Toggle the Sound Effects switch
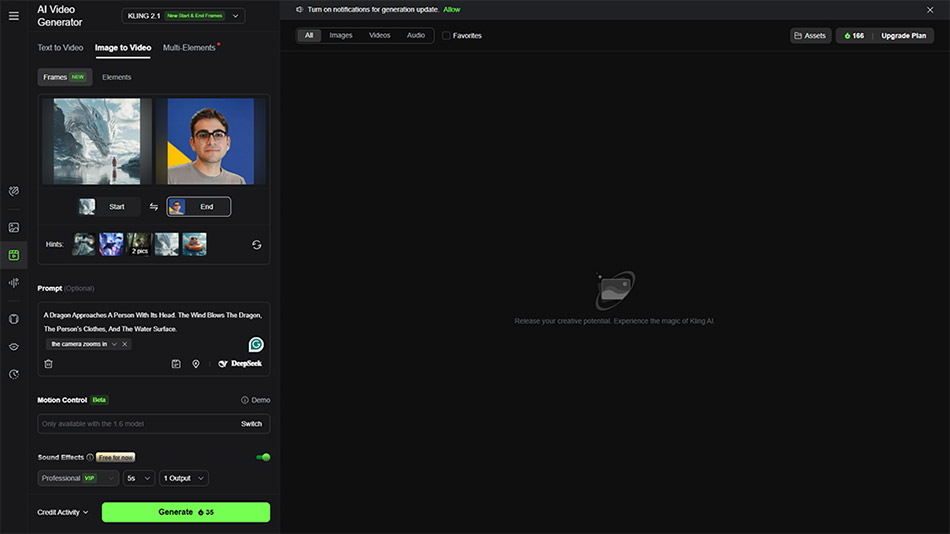Image resolution: width=950 pixels, height=534 pixels. coord(263,457)
